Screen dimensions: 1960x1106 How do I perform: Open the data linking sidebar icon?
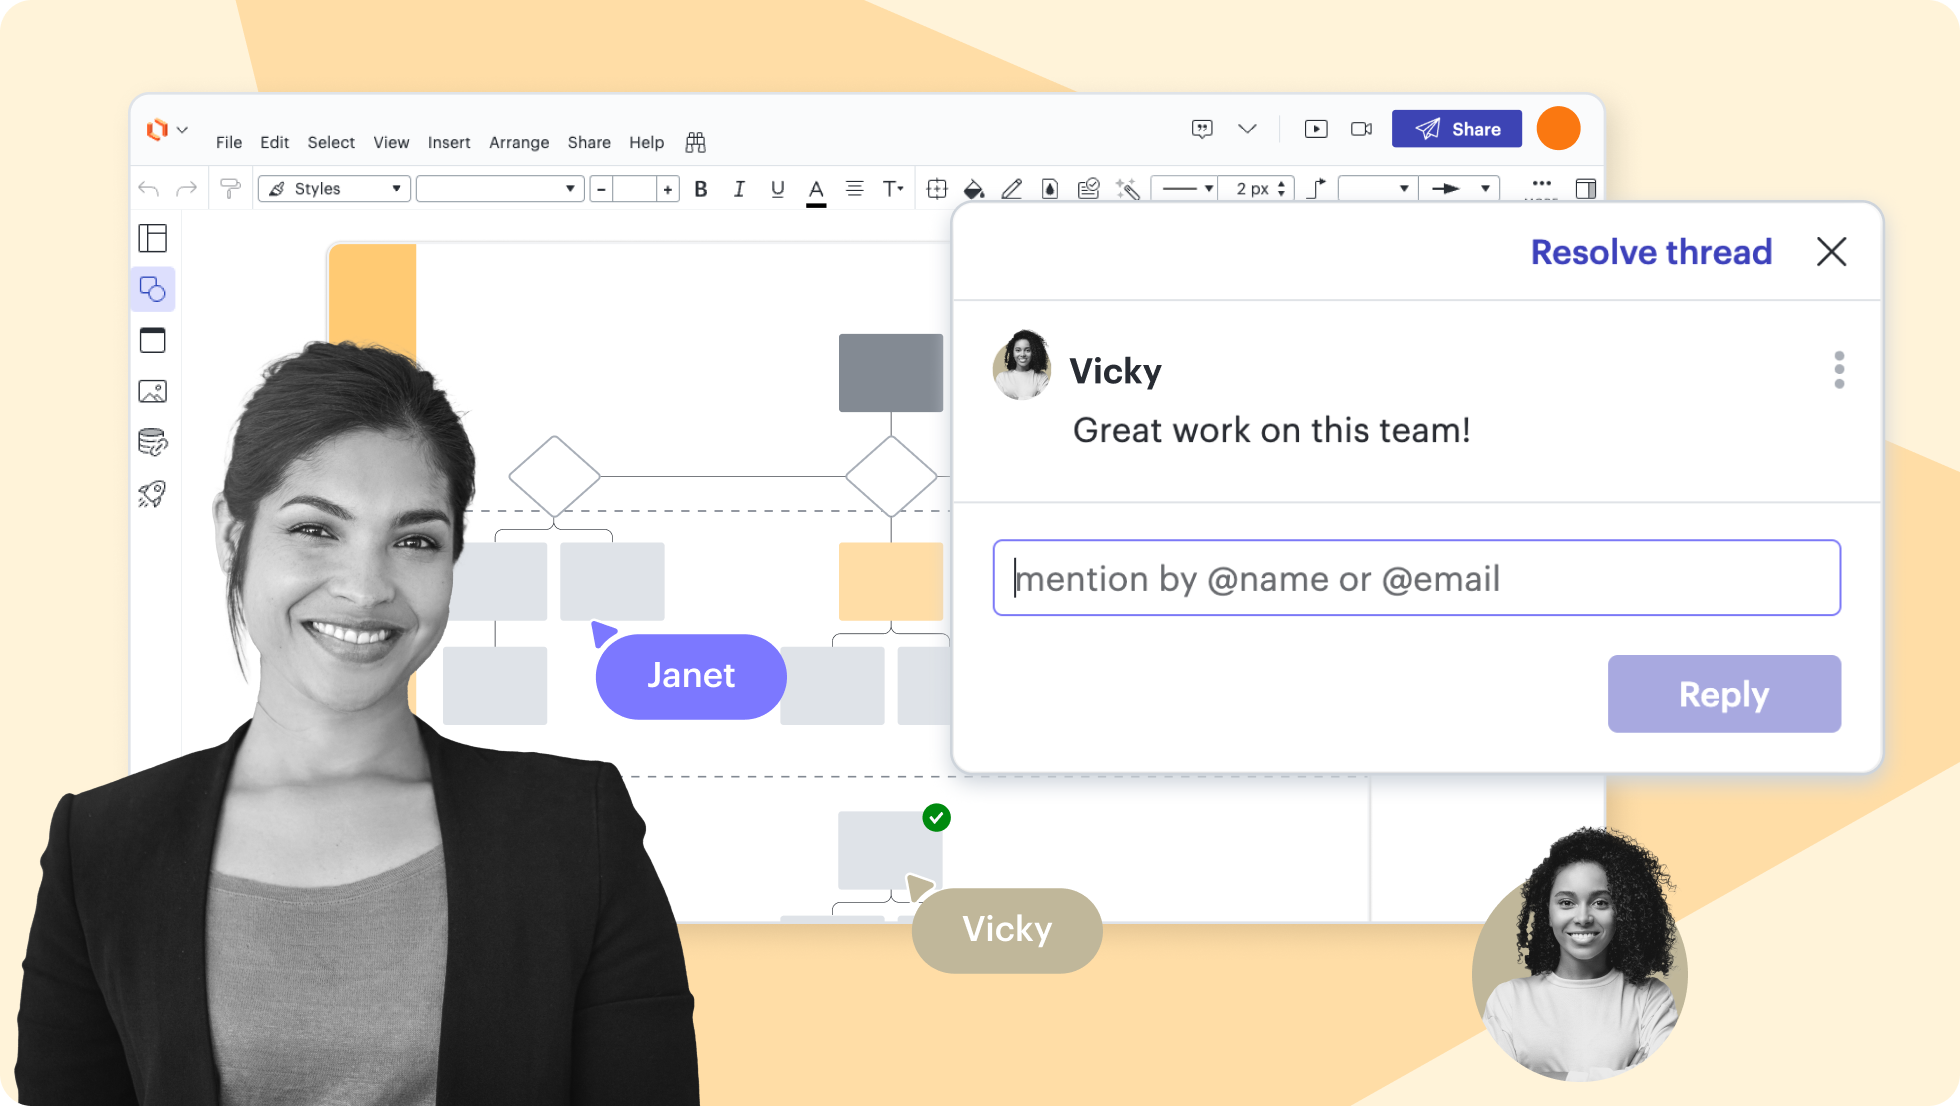click(x=152, y=442)
